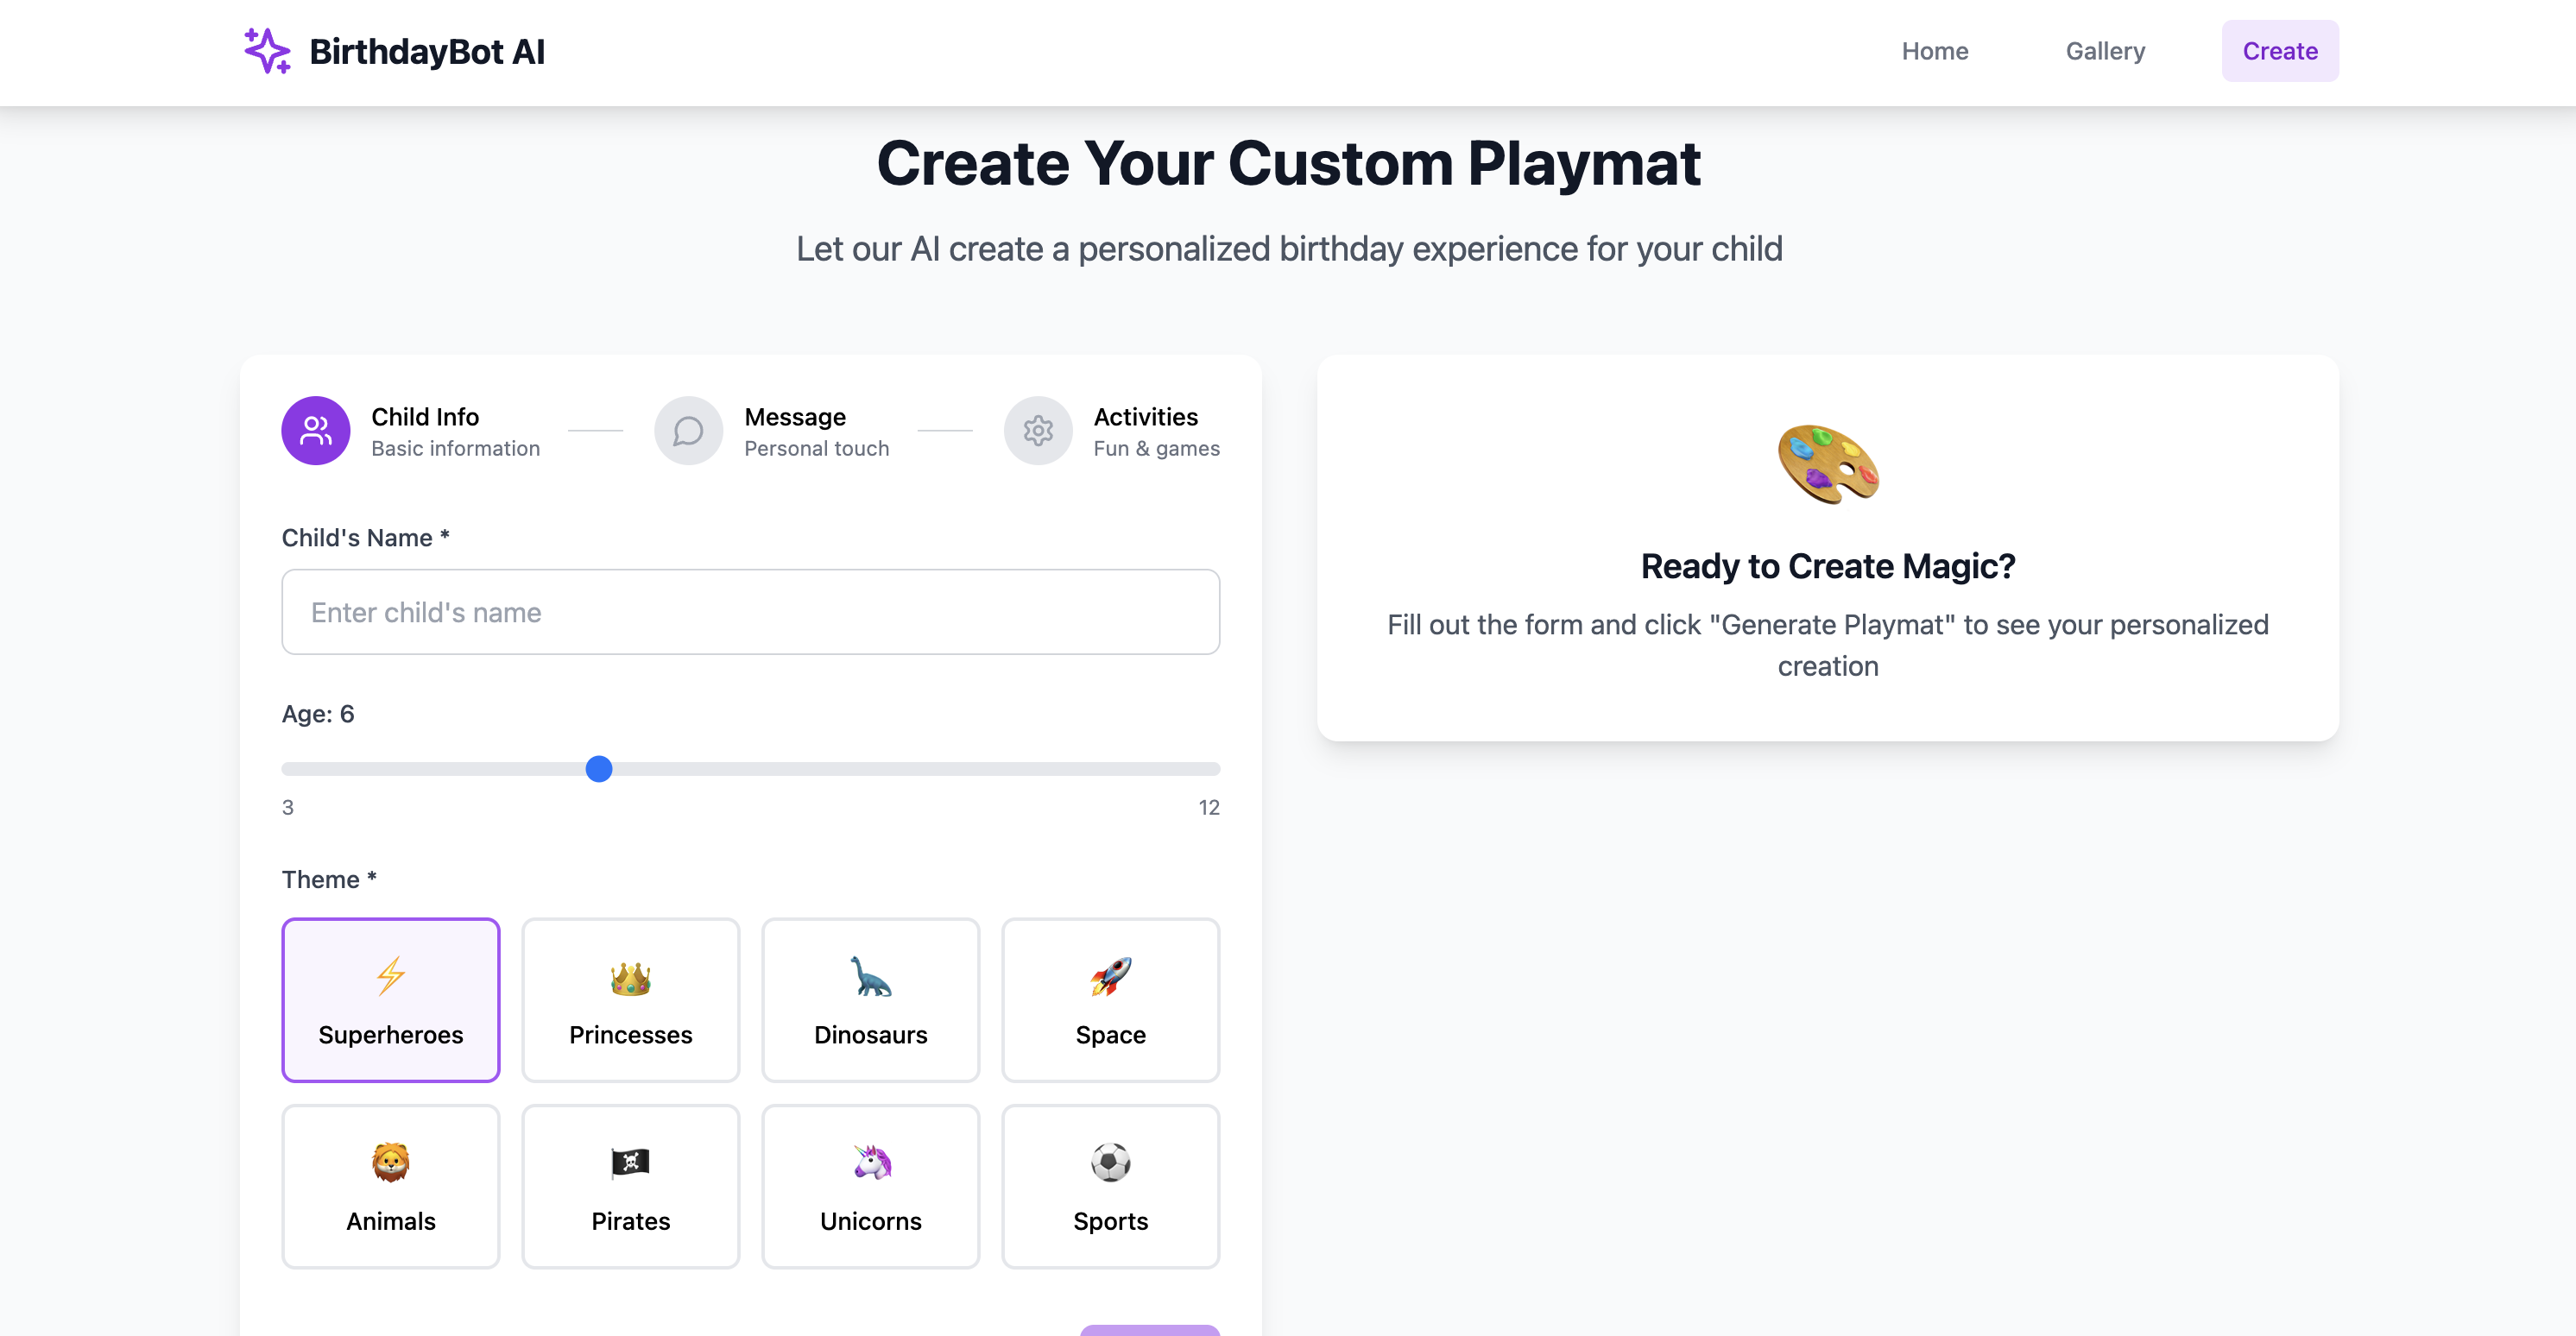Select the Superheroes theme option
Viewport: 2576px width, 1336px height.
point(390,1000)
